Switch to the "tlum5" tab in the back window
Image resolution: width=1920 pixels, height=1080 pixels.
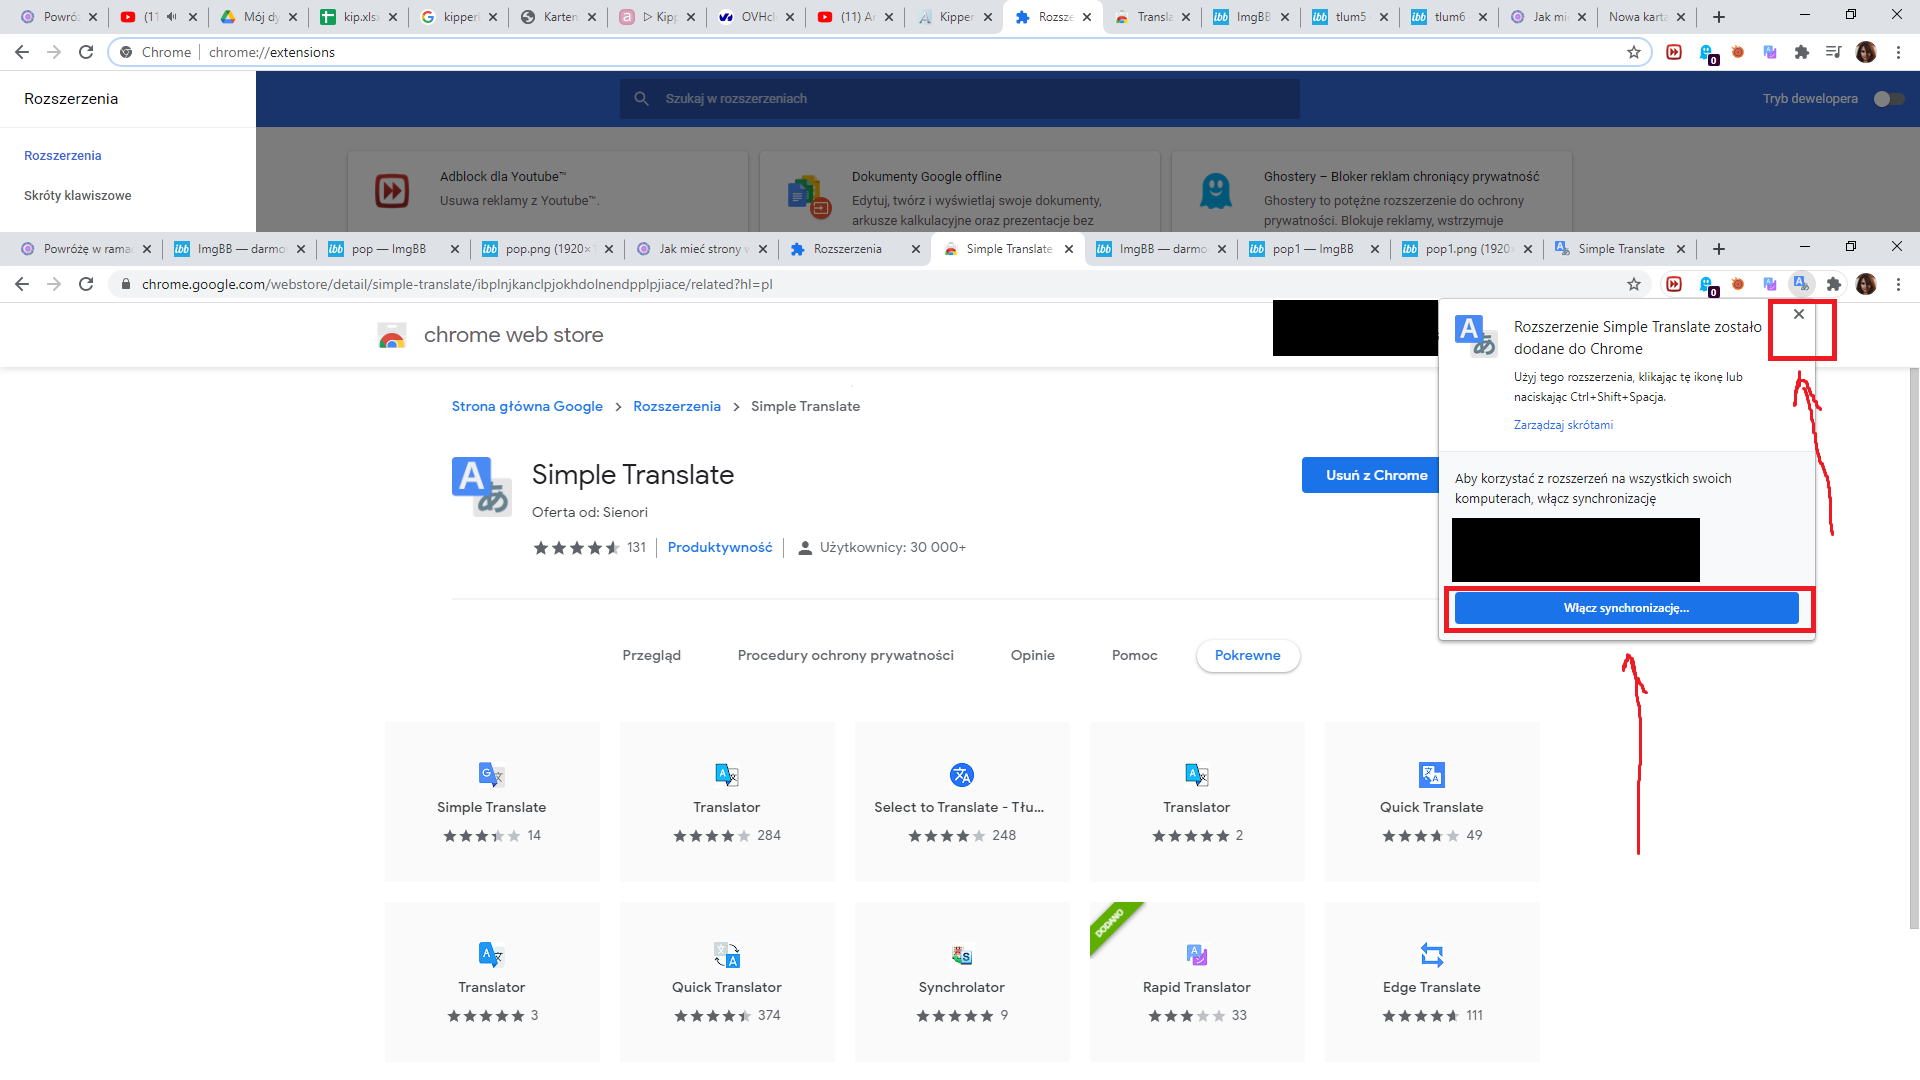point(1348,17)
